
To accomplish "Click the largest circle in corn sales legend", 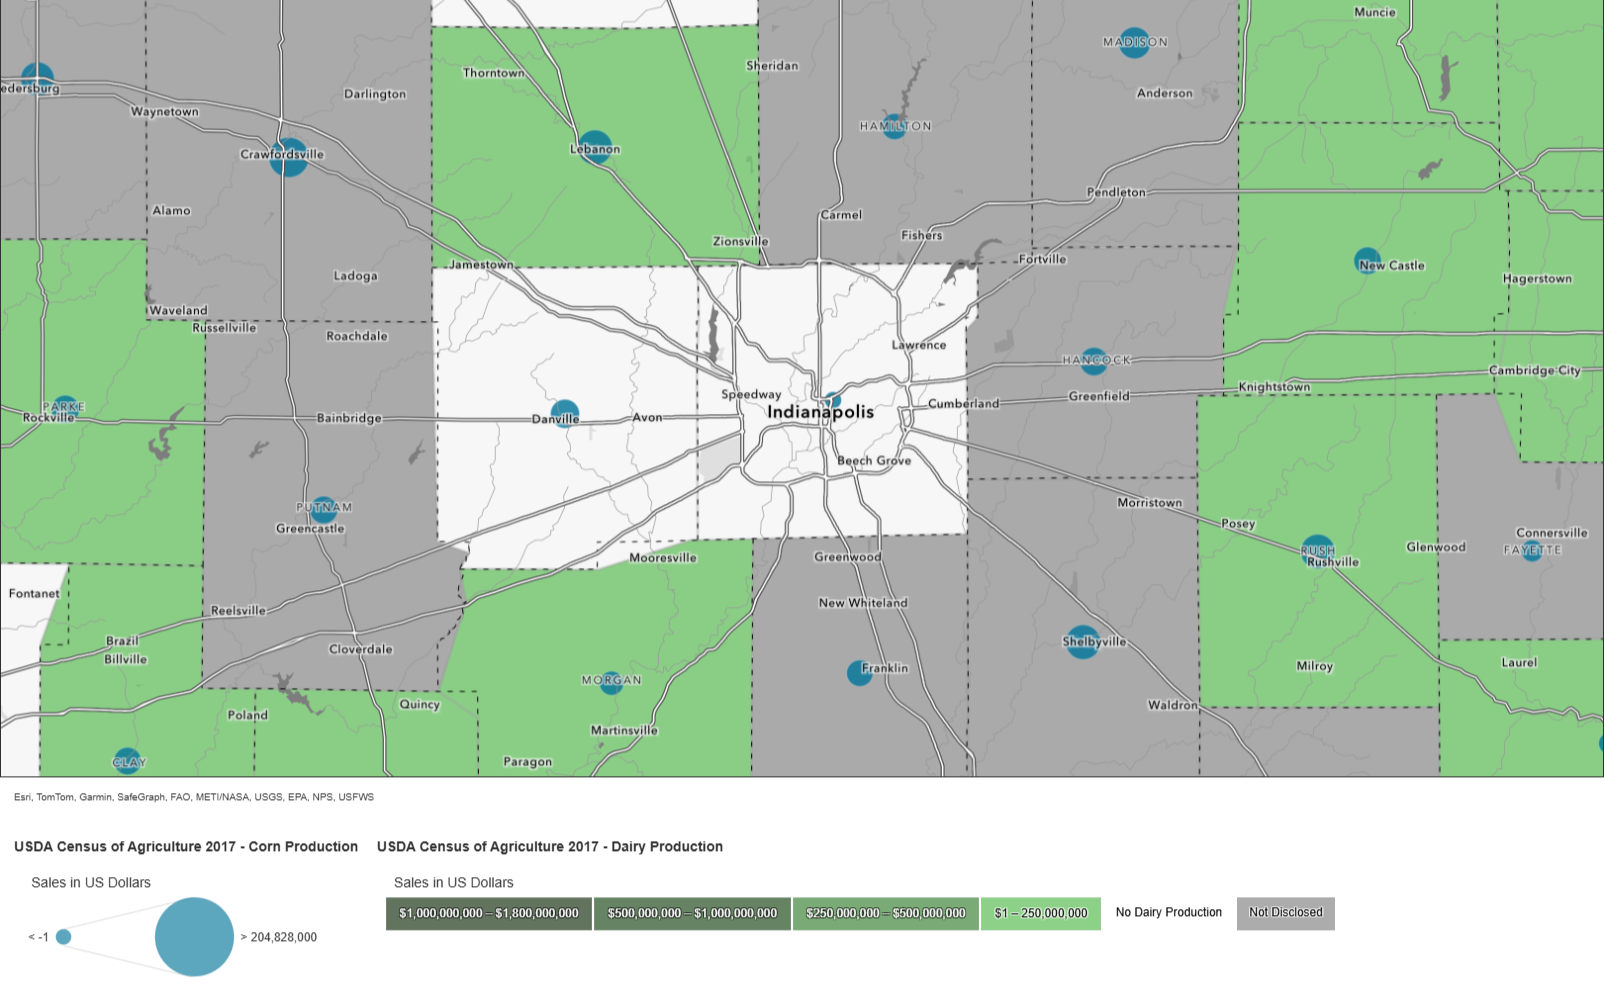I will tap(196, 937).
